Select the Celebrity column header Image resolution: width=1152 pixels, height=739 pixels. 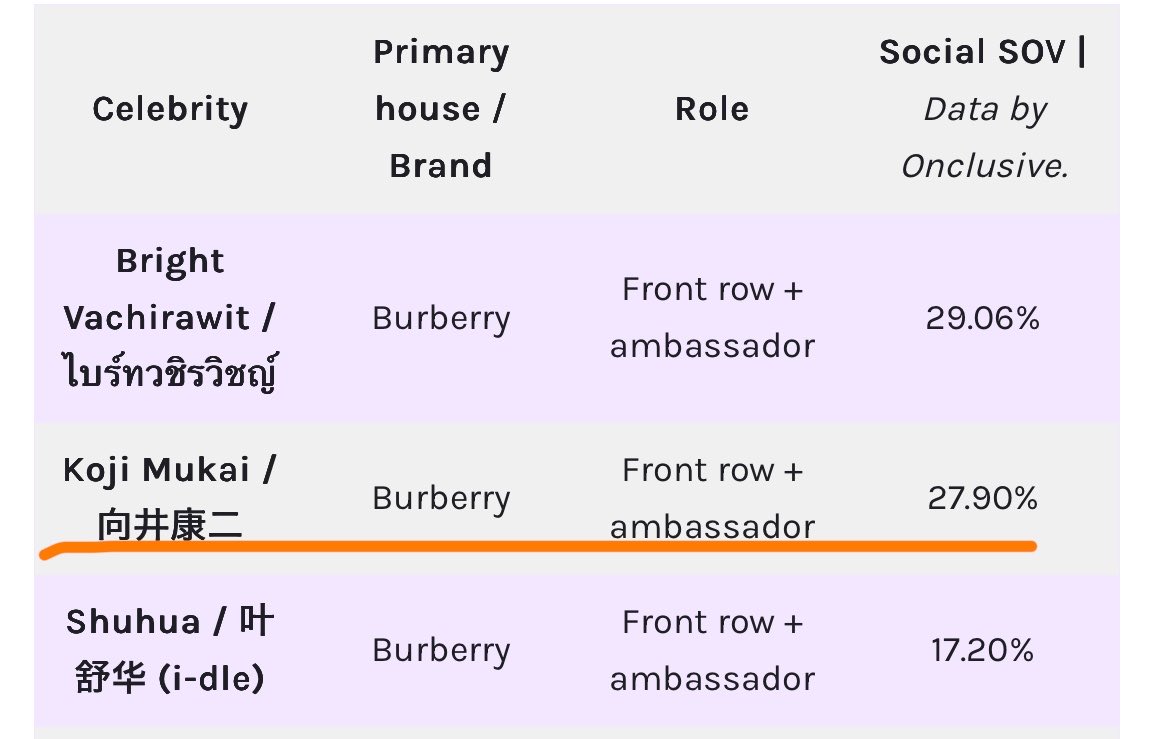pos(170,109)
